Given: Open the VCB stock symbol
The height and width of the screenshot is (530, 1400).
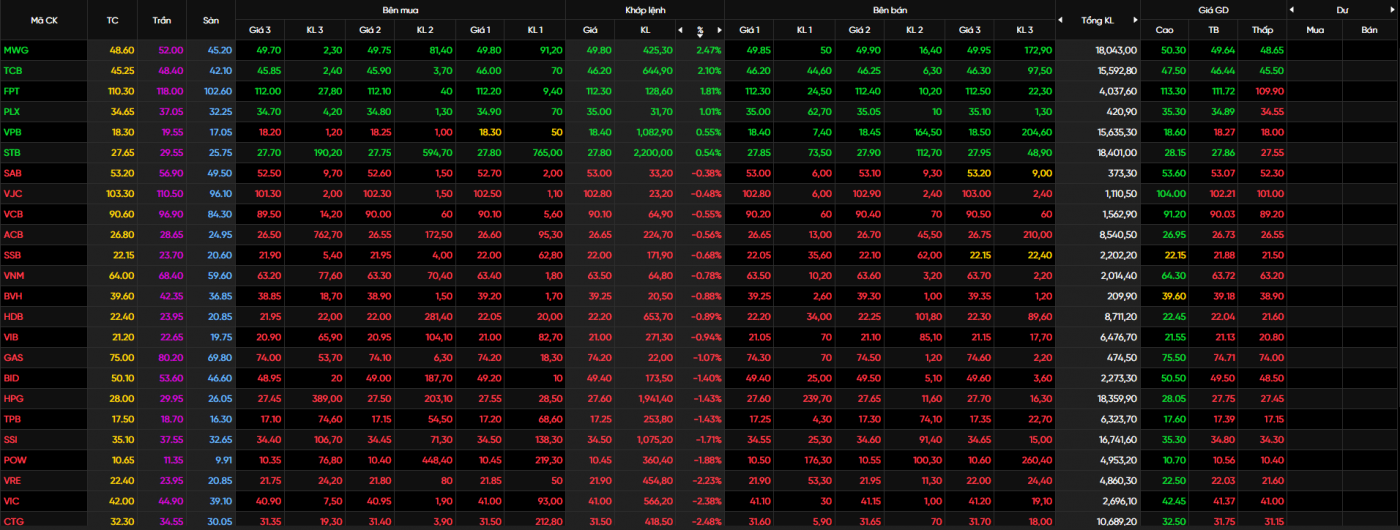Looking at the screenshot, I should pyautogui.click(x=13, y=214).
